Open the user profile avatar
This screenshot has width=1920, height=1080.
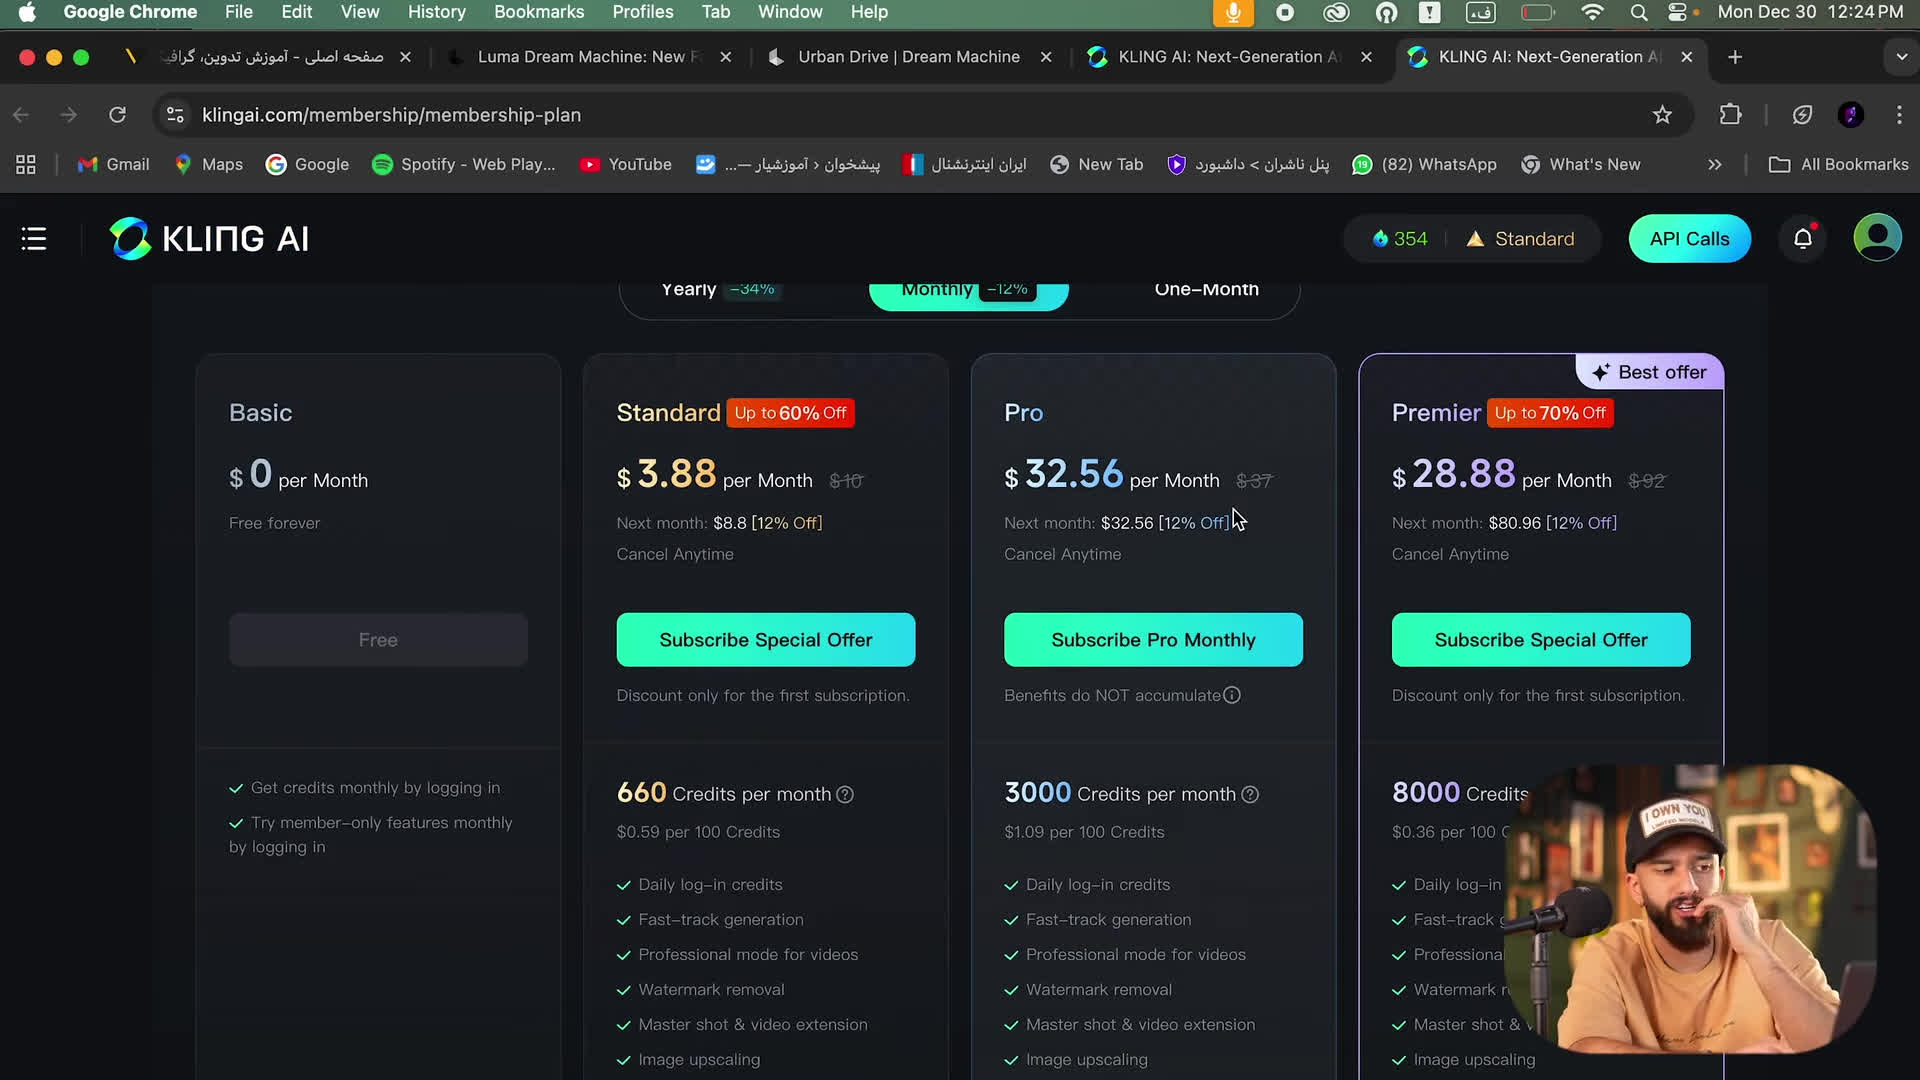(1877, 238)
